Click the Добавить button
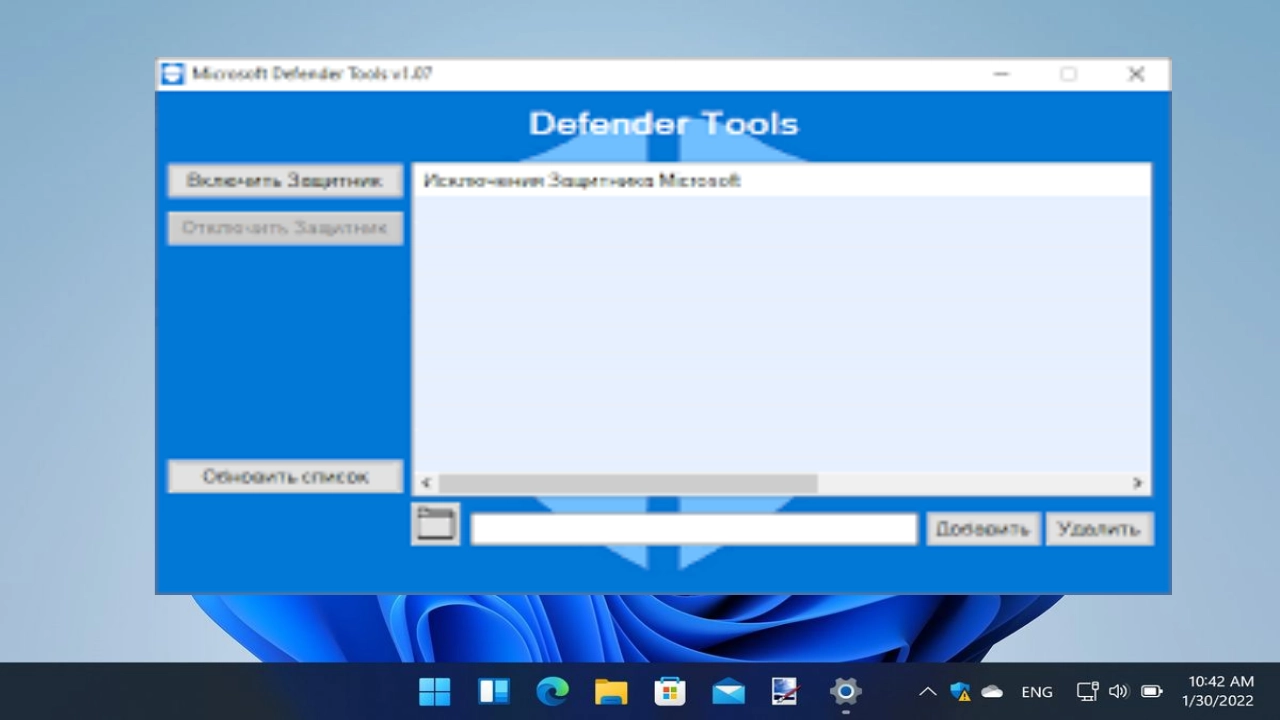 point(983,529)
